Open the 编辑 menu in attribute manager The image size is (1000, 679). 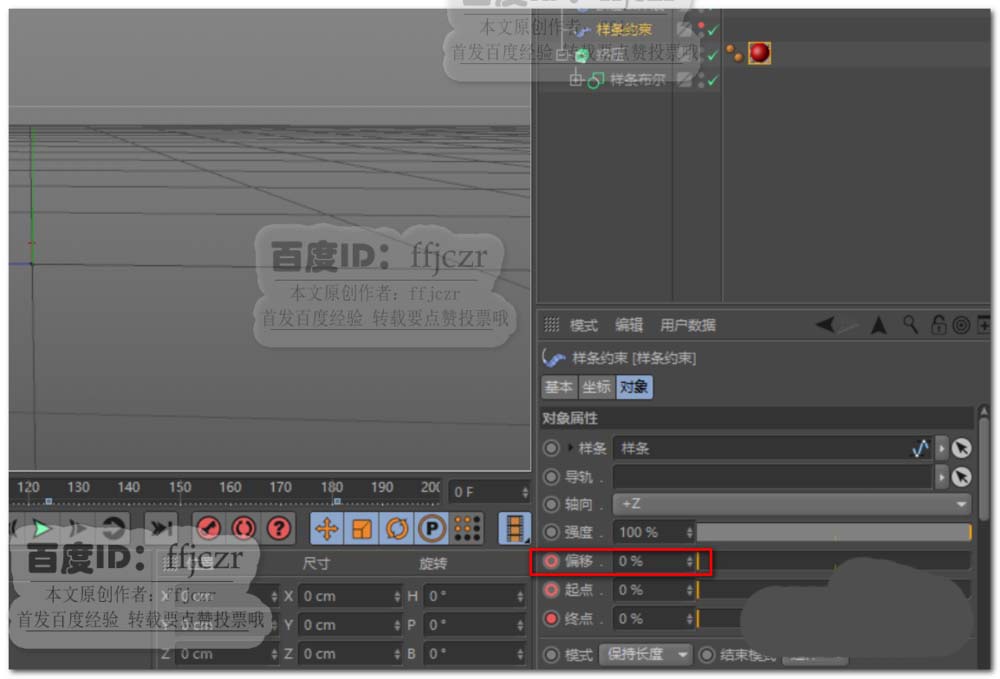tap(629, 325)
